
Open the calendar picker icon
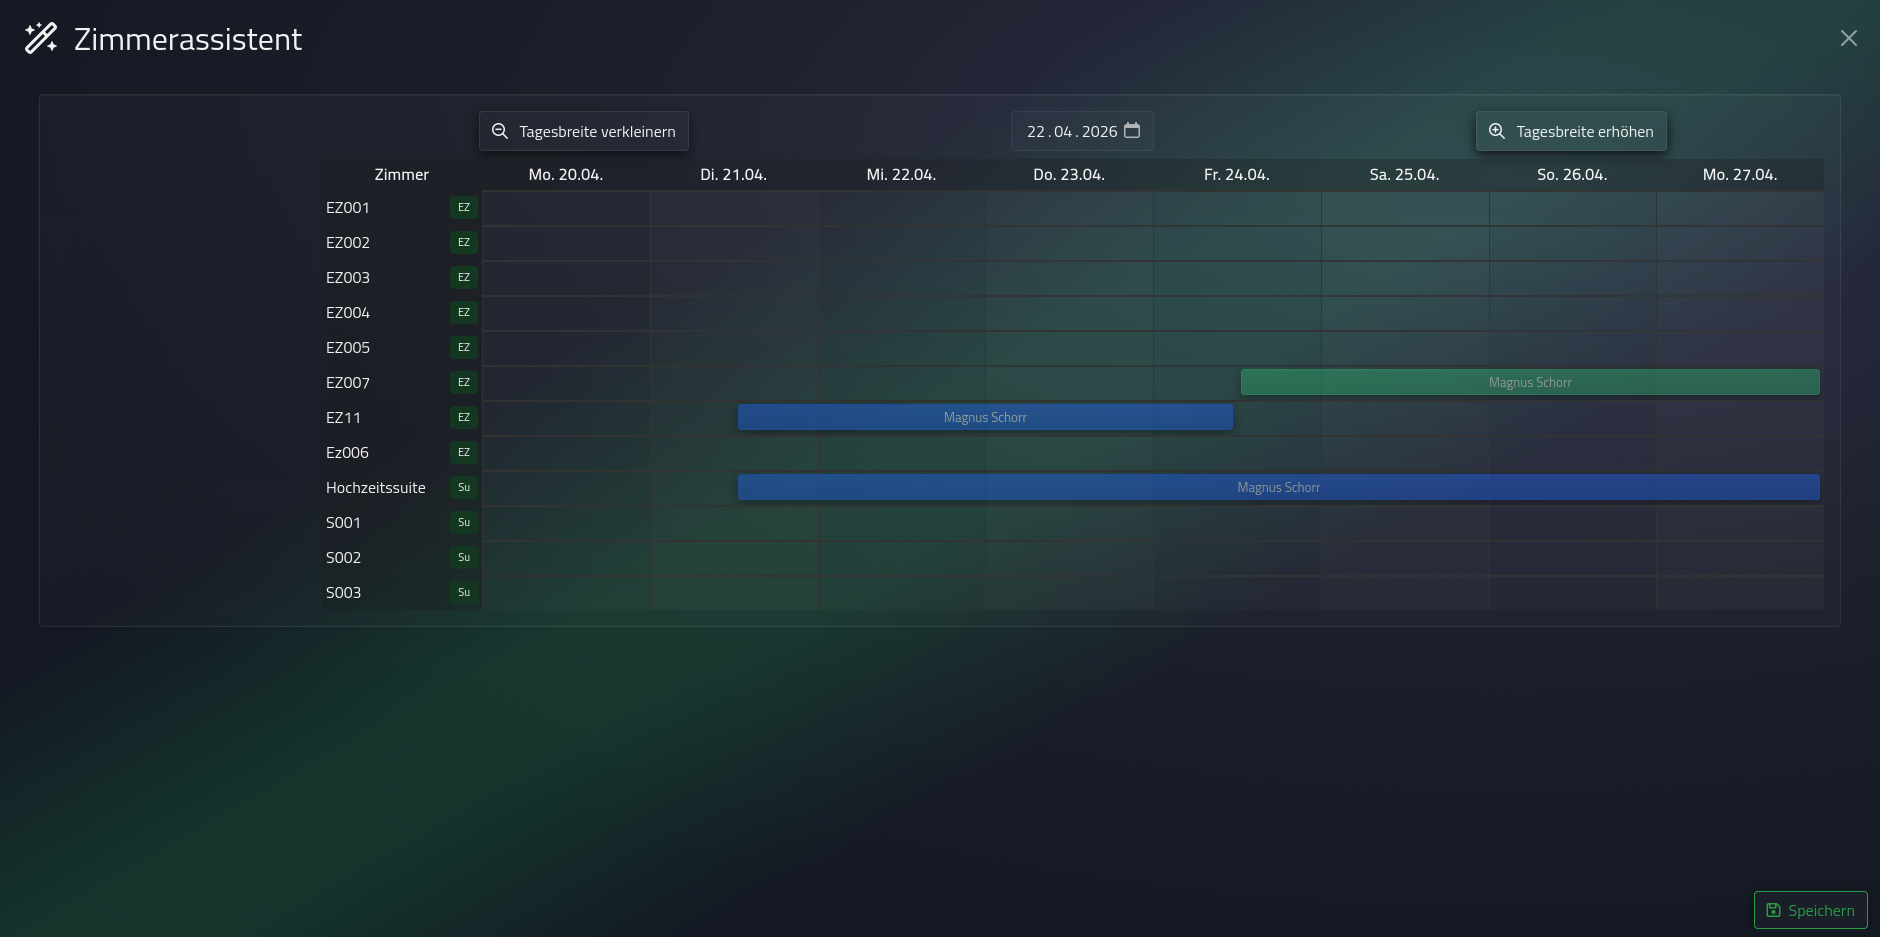click(x=1132, y=131)
